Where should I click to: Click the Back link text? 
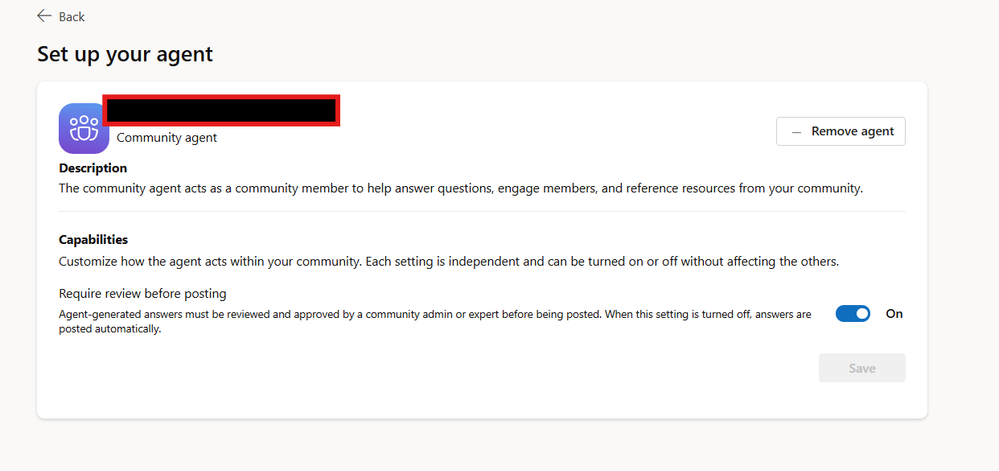pos(72,17)
